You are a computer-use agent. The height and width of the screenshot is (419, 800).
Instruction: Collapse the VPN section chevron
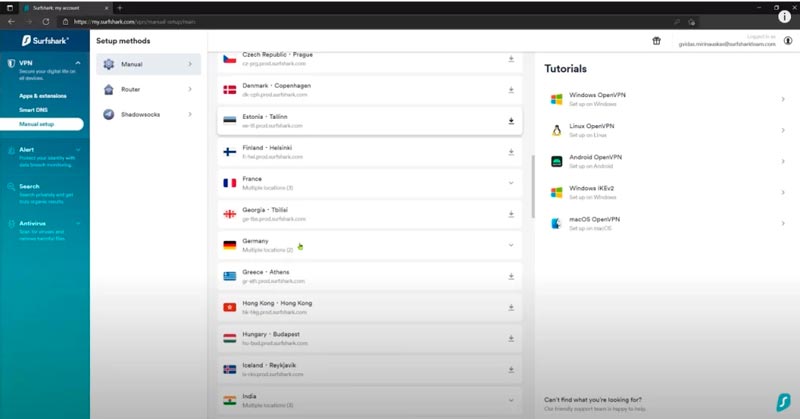coord(78,63)
